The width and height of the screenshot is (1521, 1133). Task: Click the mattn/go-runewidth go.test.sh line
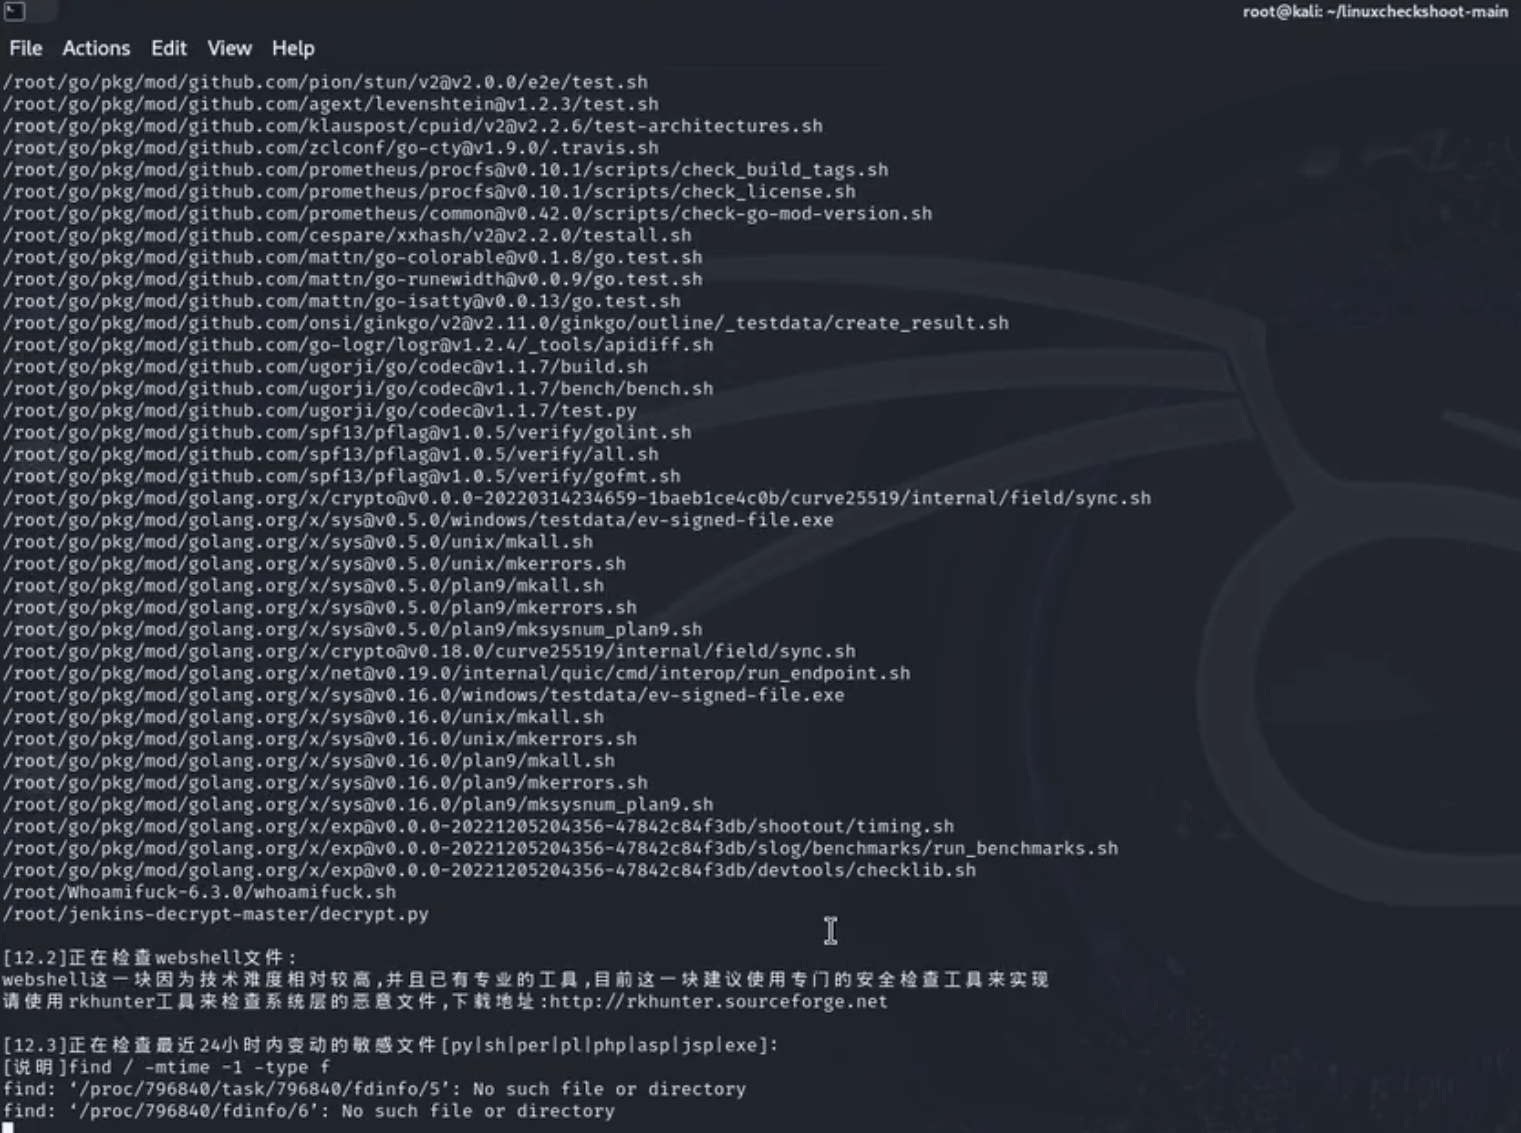[353, 280]
